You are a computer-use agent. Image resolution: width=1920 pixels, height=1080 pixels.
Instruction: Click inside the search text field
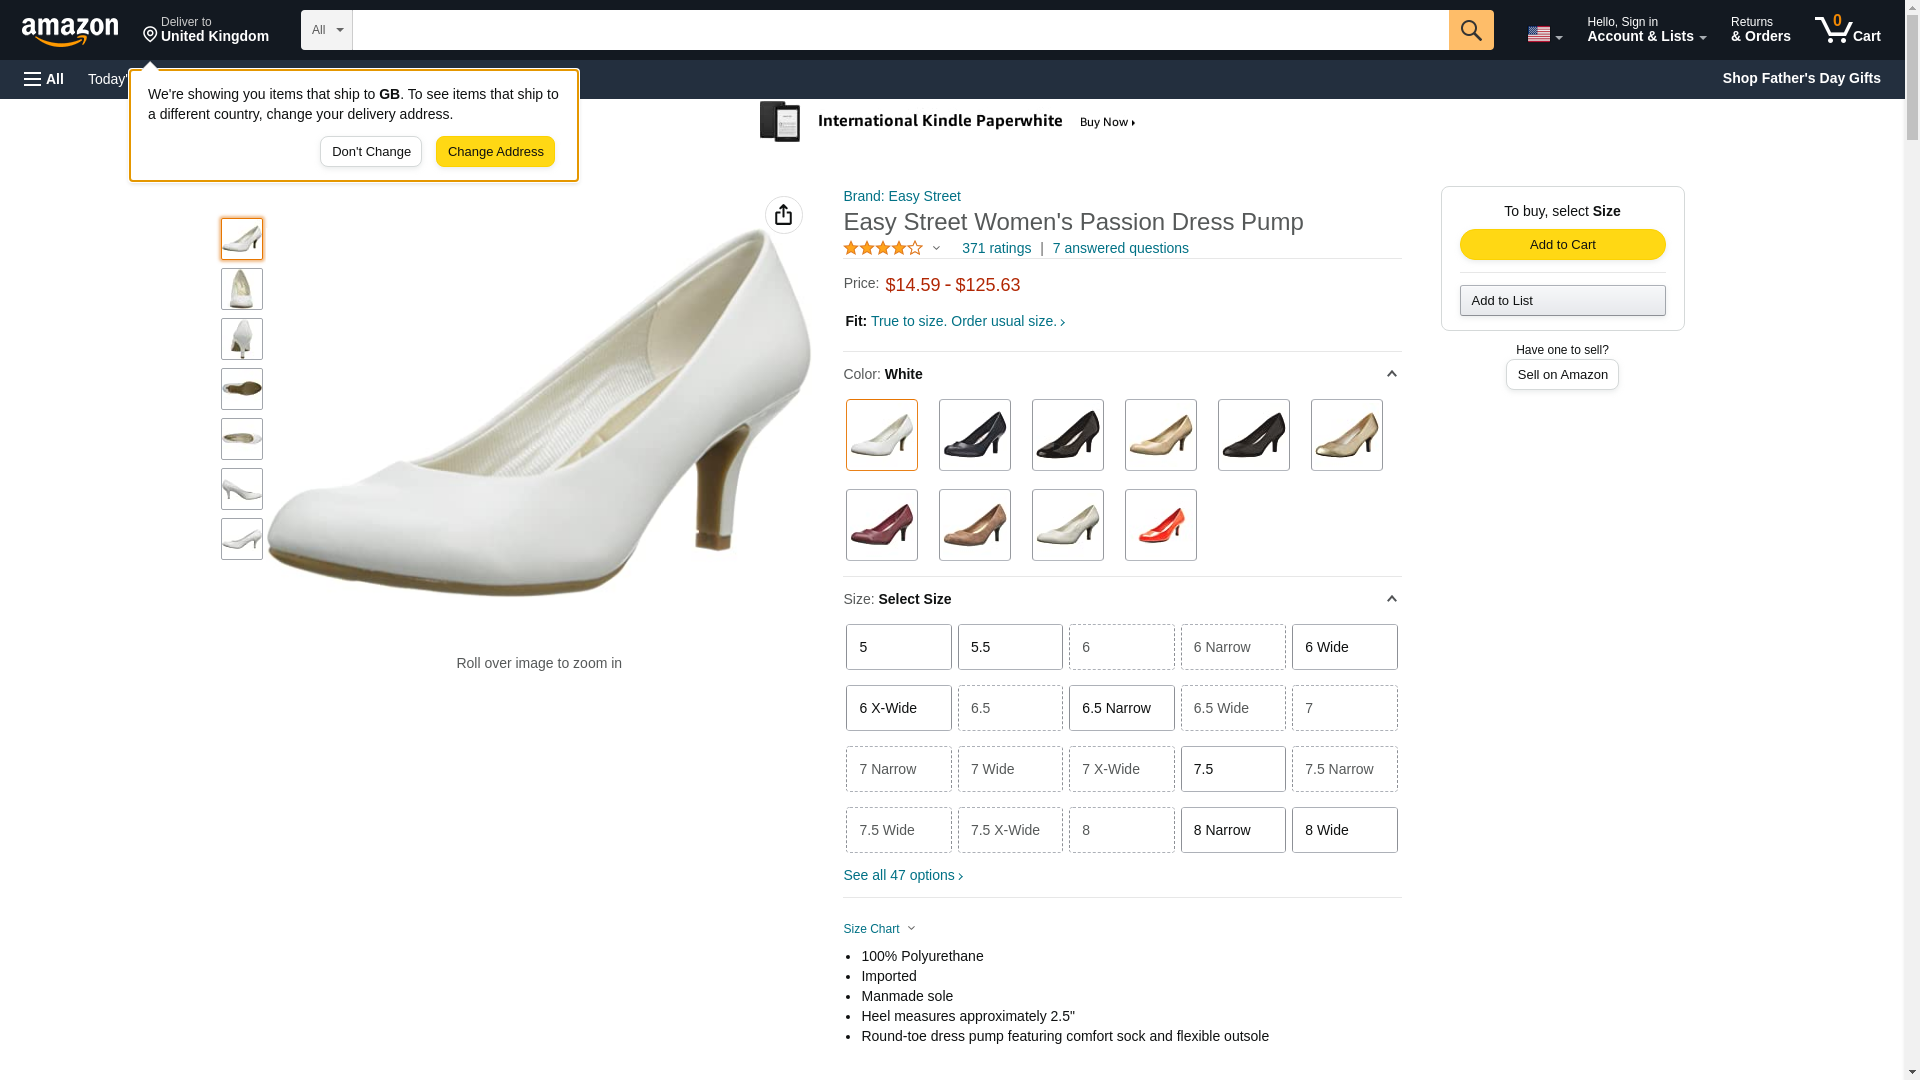[x=900, y=30]
